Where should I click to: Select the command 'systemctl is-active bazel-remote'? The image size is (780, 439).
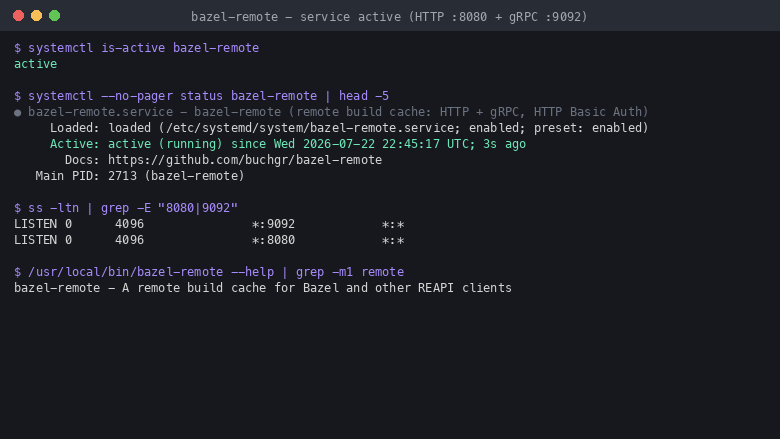[x=143, y=48]
